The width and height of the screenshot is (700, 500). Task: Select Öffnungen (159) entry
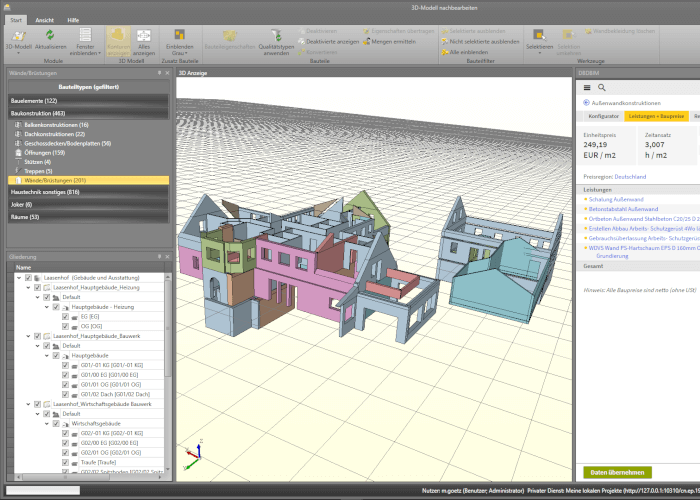pyautogui.click(x=88, y=153)
